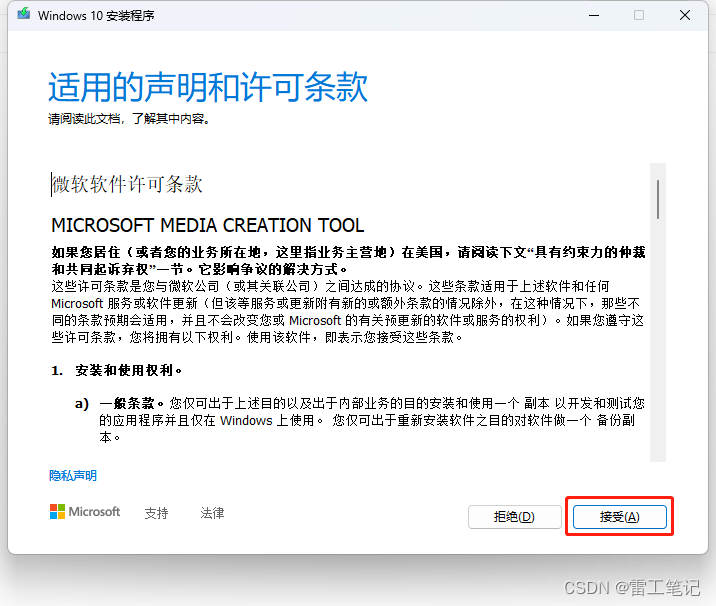Click the disabled maximize button in title bar

[639, 15]
